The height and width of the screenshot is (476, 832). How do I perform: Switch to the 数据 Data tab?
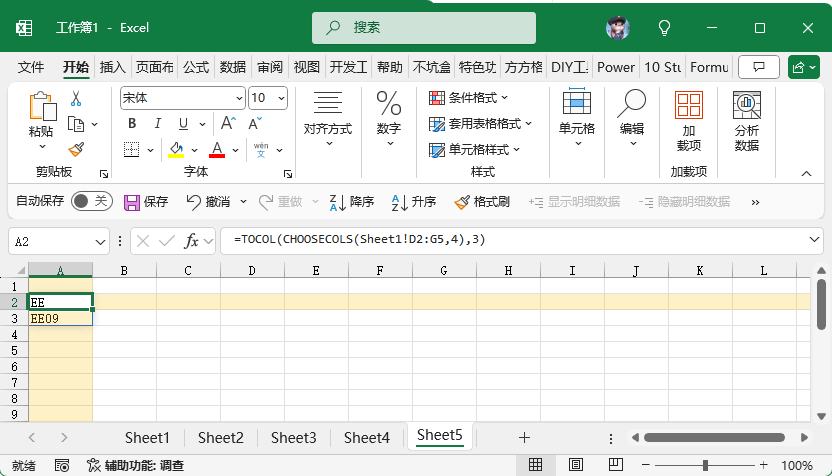[233, 67]
